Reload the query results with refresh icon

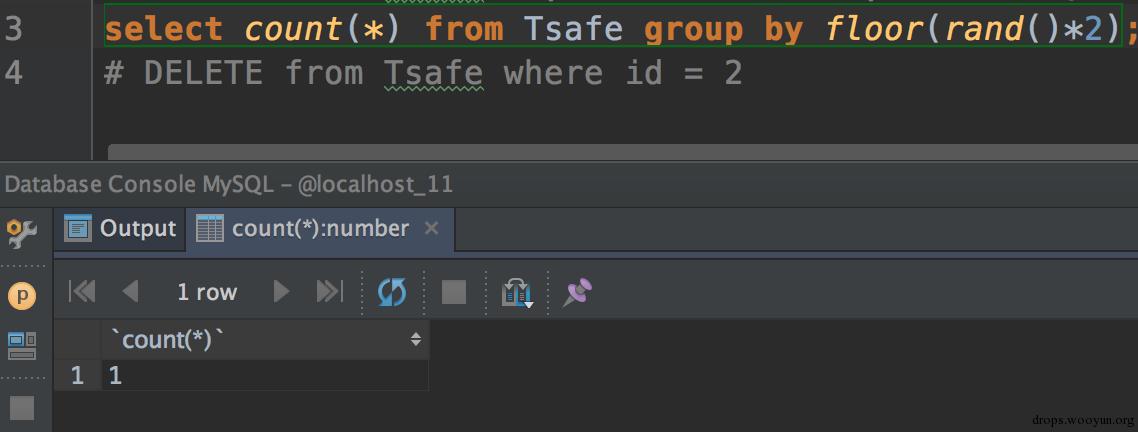tap(393, 293)
